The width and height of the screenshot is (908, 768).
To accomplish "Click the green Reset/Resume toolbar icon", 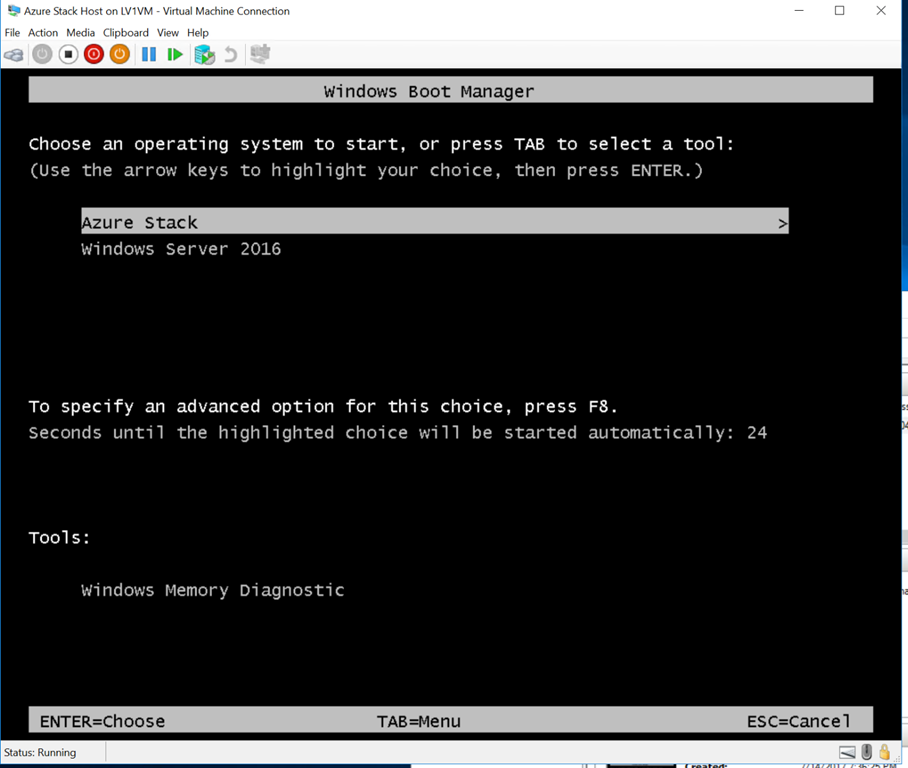I will [x=175, y=54].
